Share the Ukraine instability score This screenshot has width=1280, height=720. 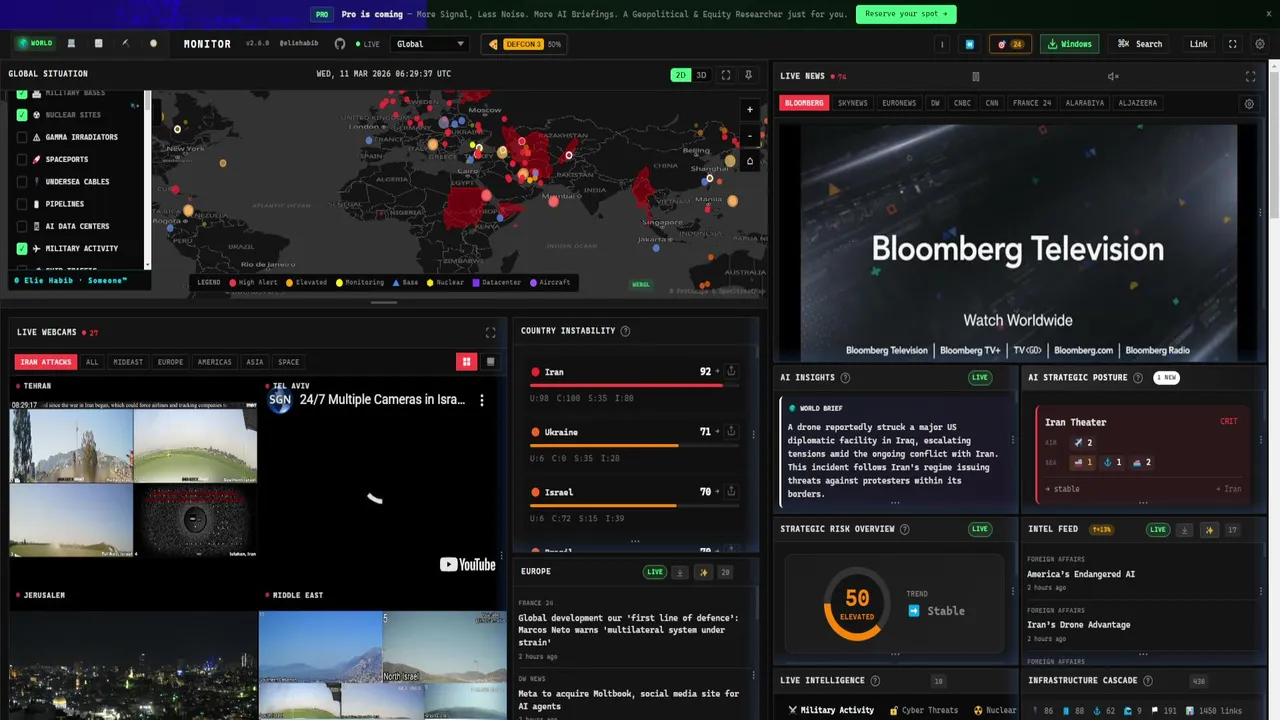click(x=731, y=431)
